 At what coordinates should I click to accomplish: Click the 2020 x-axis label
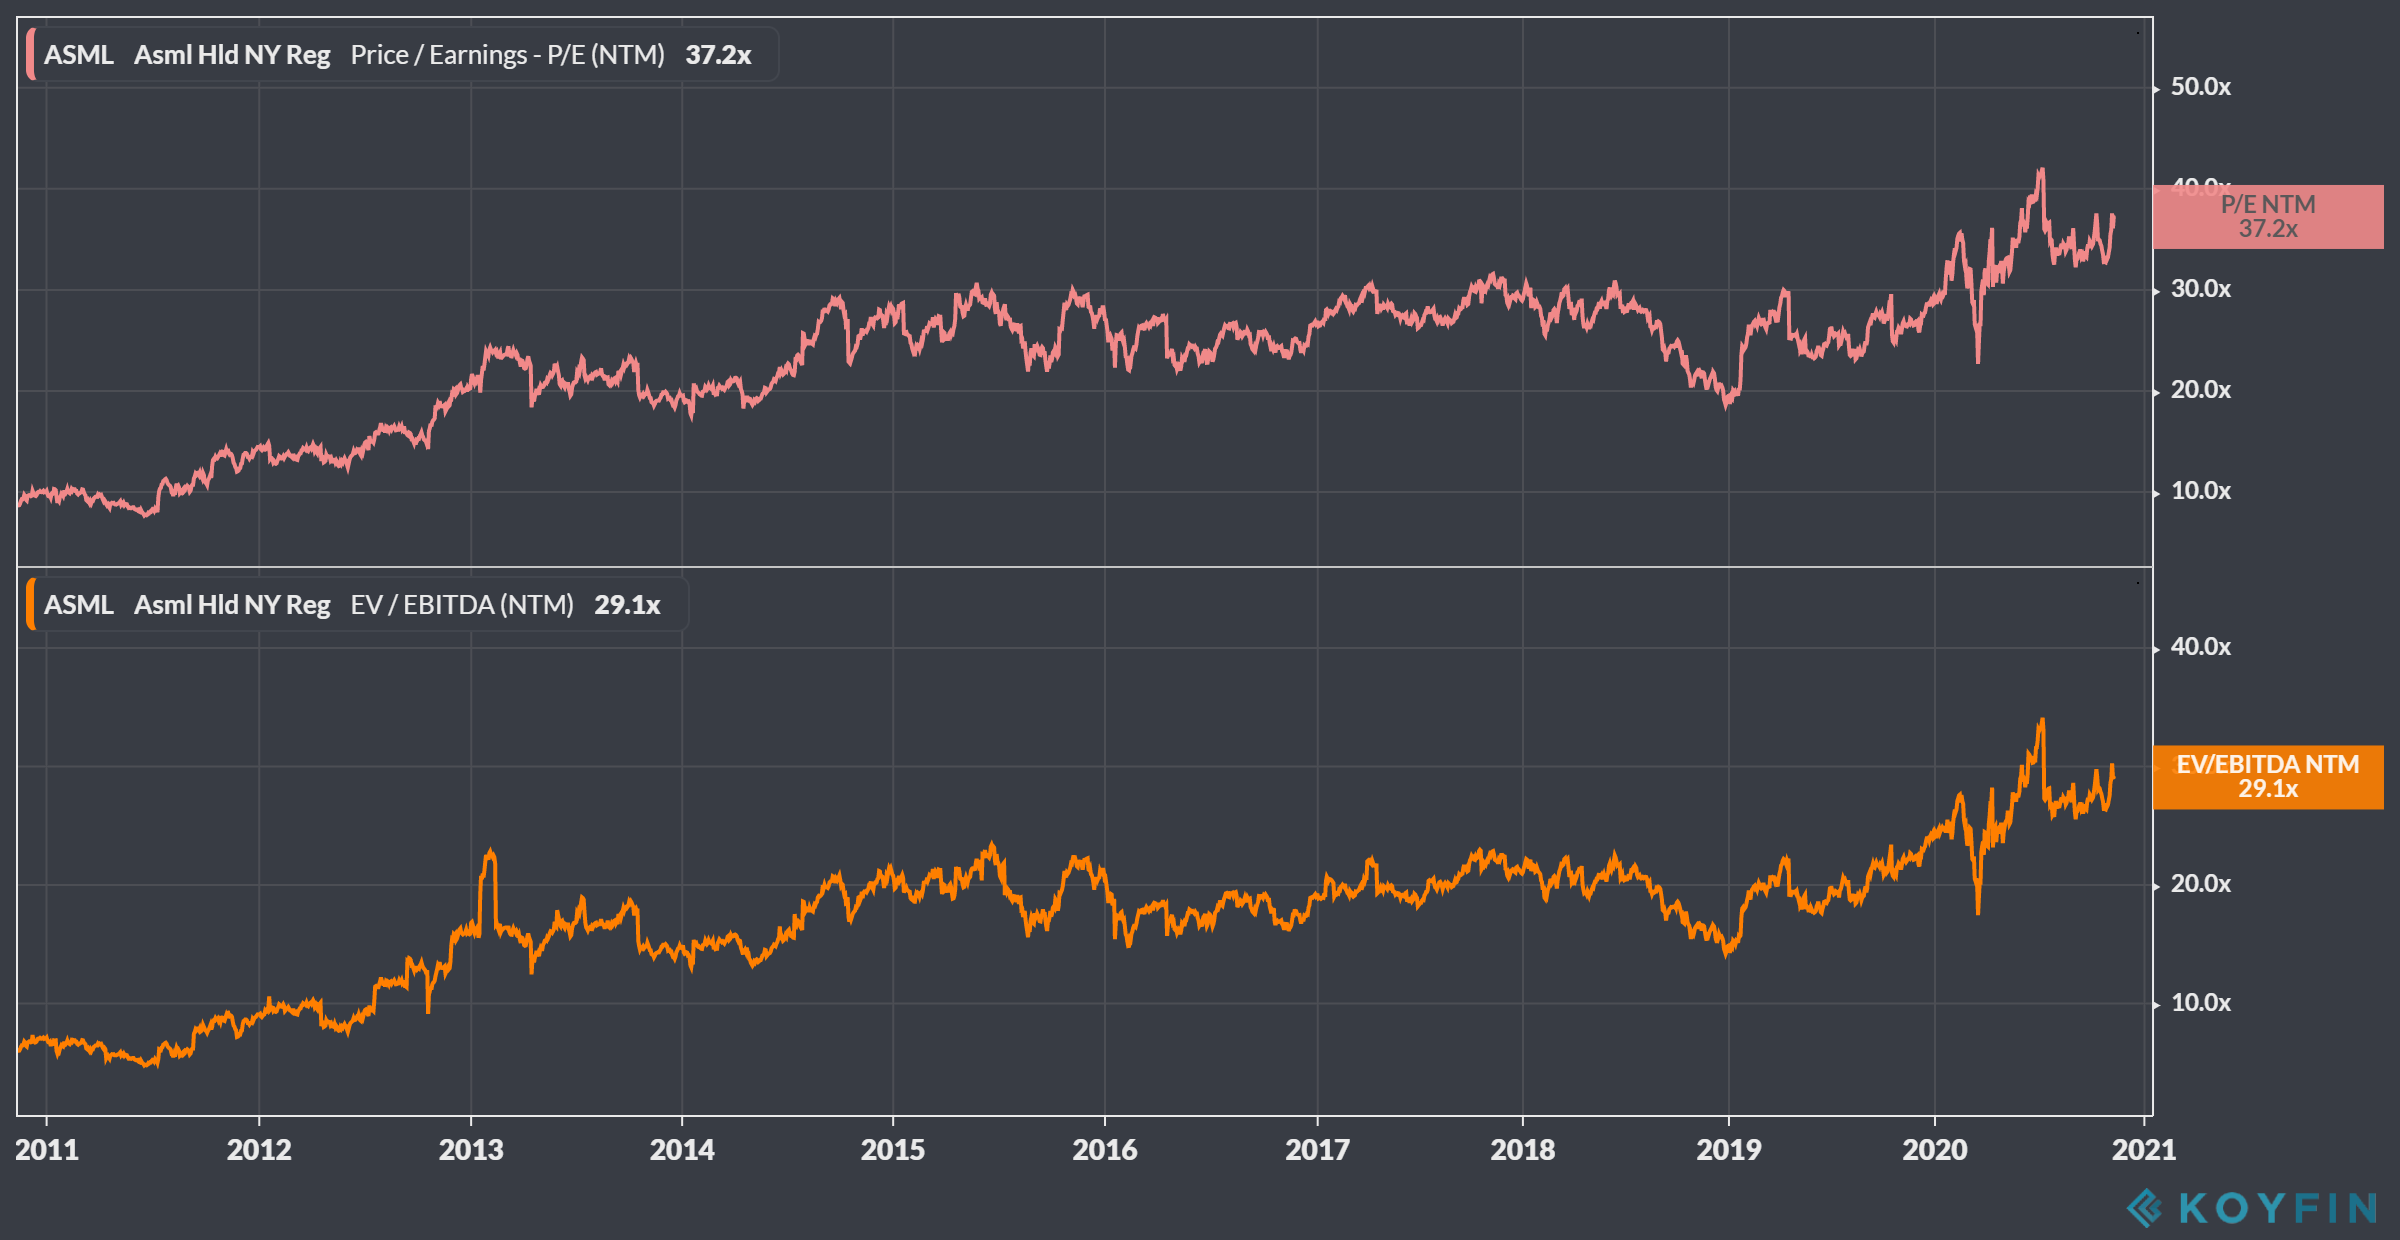click(1935, 1150)
